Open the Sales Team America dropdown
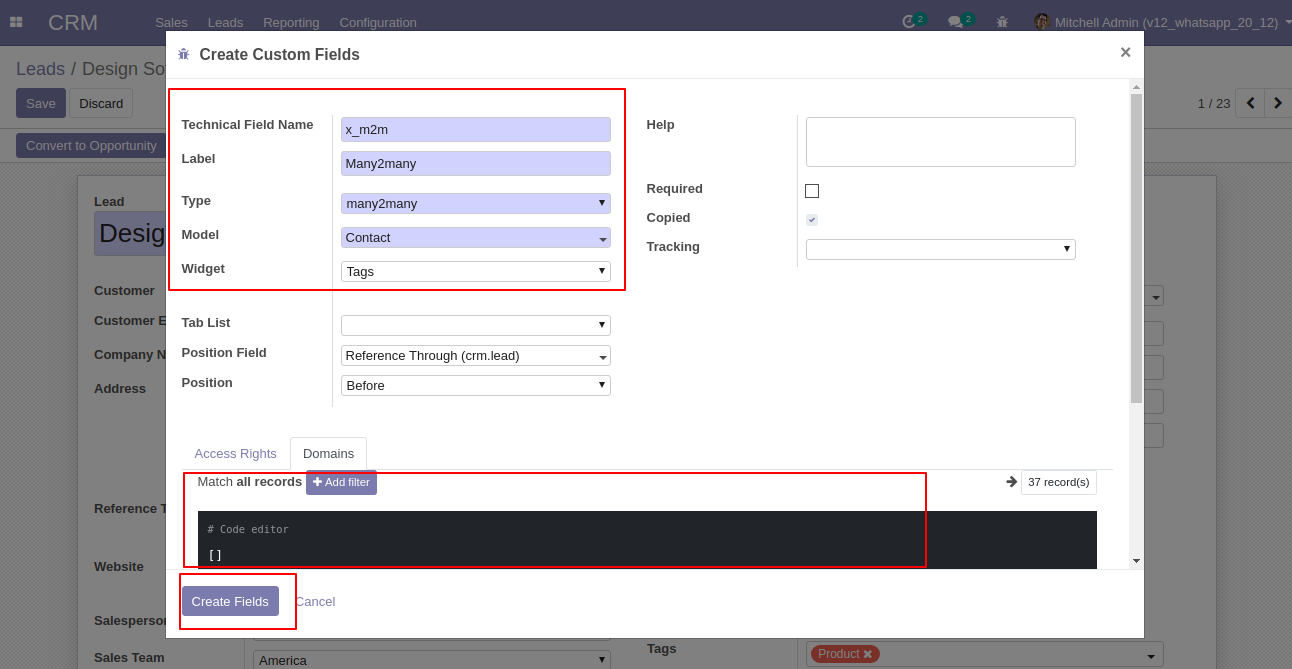1292x669 pixels. [432, 660]
